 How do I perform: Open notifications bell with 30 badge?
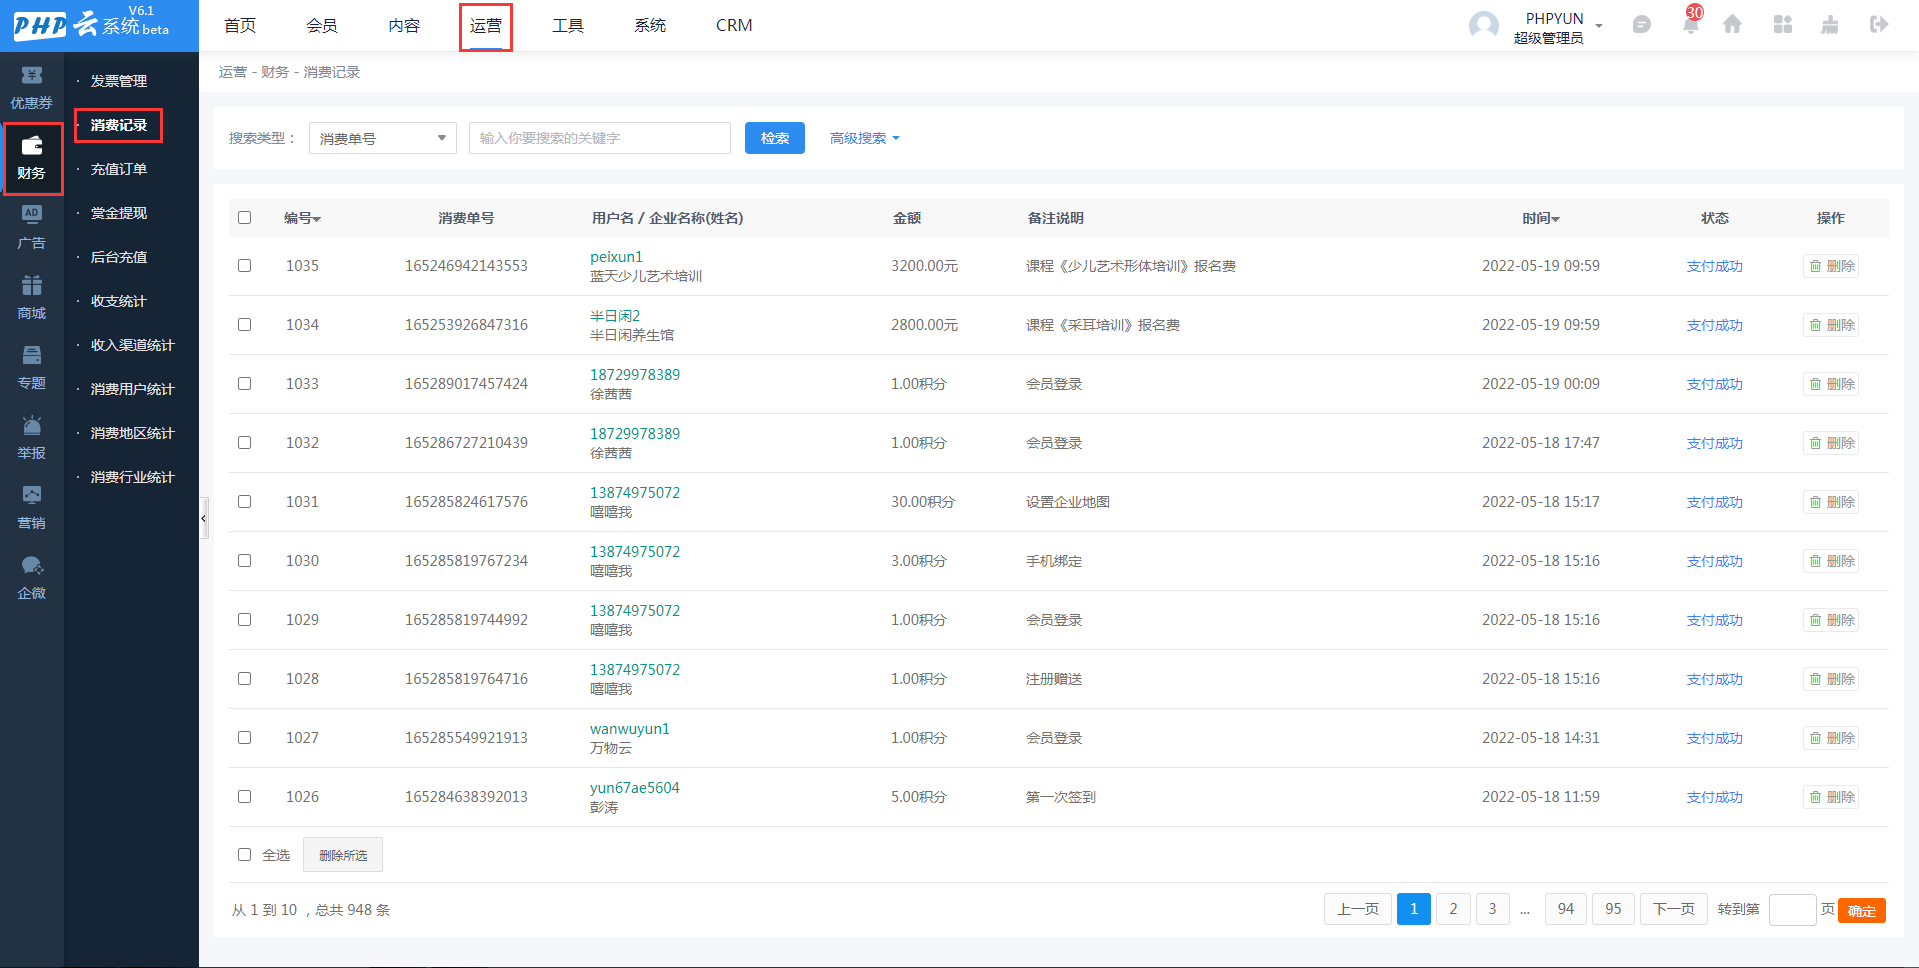click(x=1691, y=24)
